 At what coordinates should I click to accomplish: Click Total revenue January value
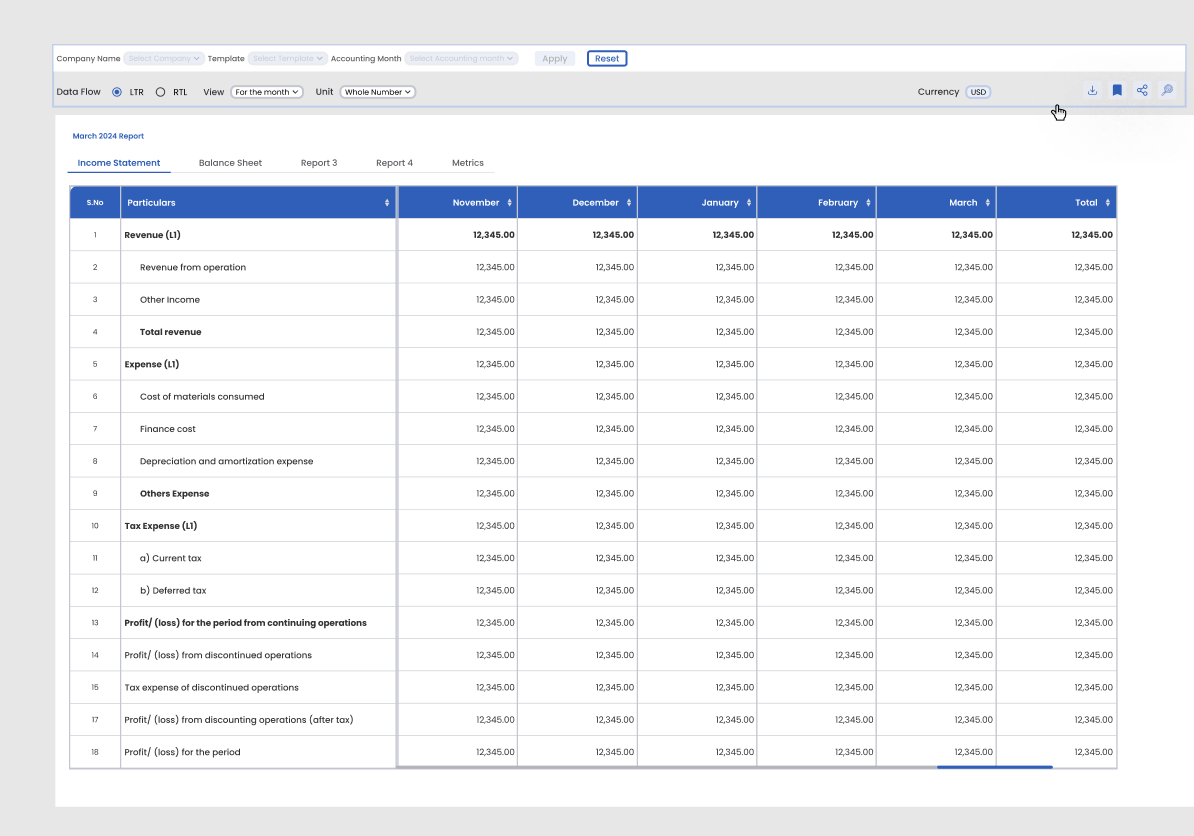tap(734, 332)
